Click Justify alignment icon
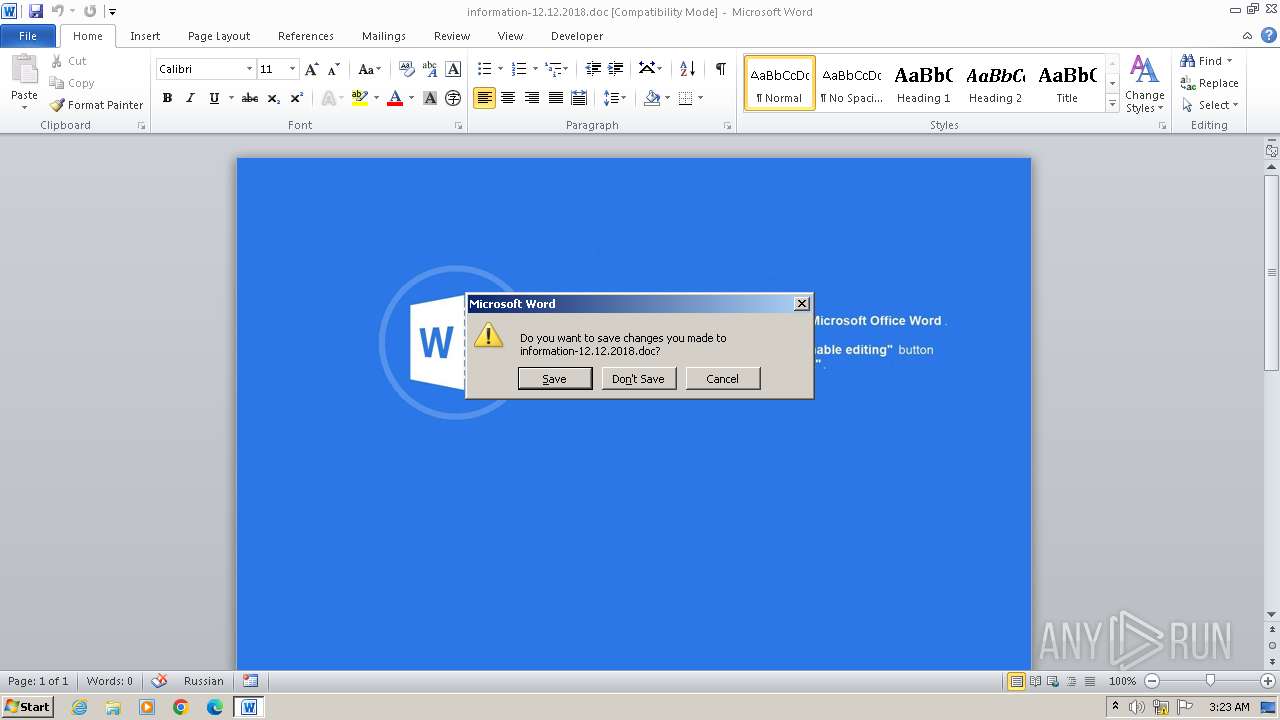The height and width of the screenshot is (720, 1280). [555, 98]
